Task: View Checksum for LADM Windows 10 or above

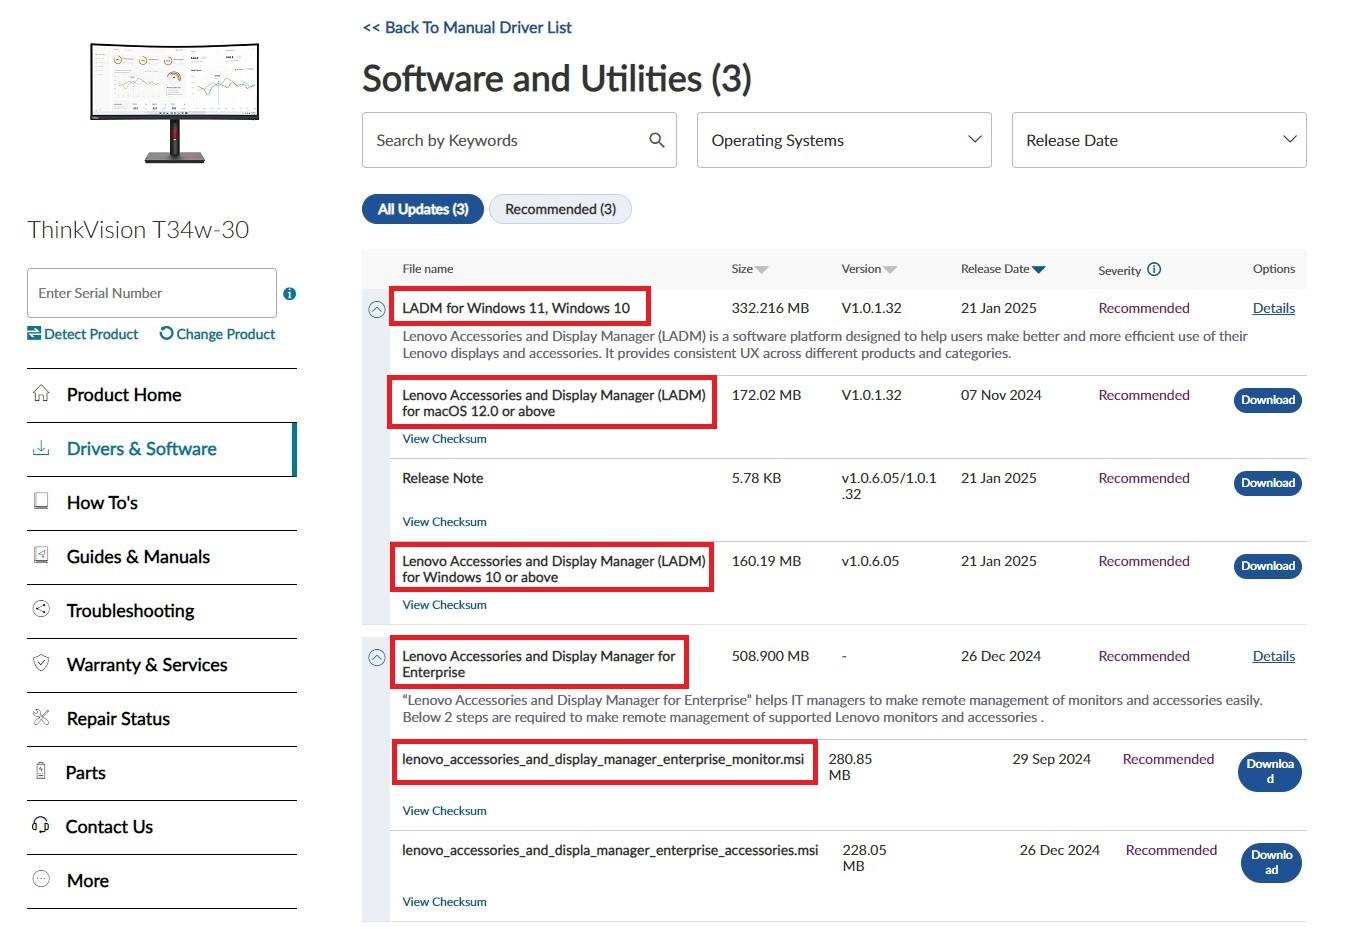Action: pos(444,605)
